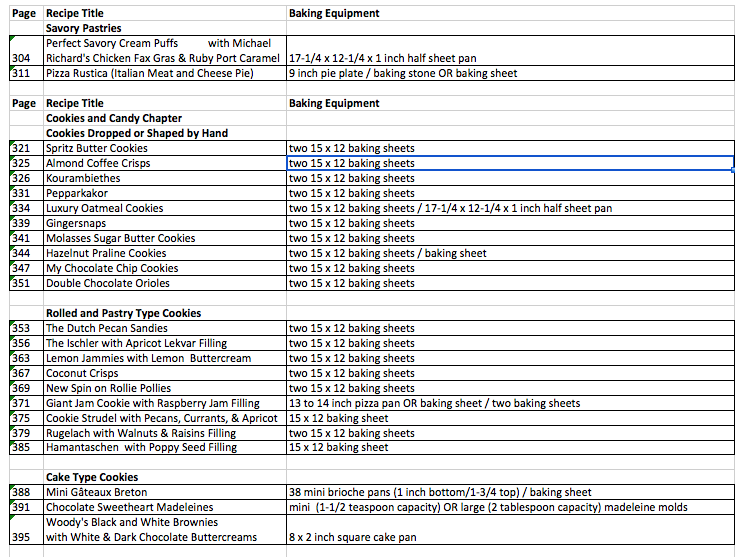This screenshot has width=746, height=557.
Task: Select 'Hamantaschen with Poppy Seed Filling' cell
Action: (x=165, y=447)
